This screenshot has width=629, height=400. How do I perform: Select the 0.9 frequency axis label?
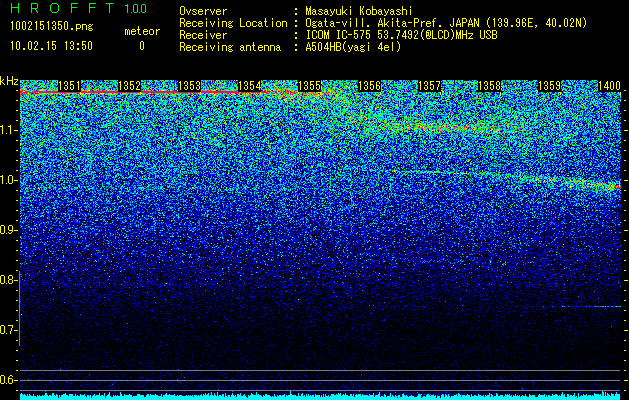(8, 230)
